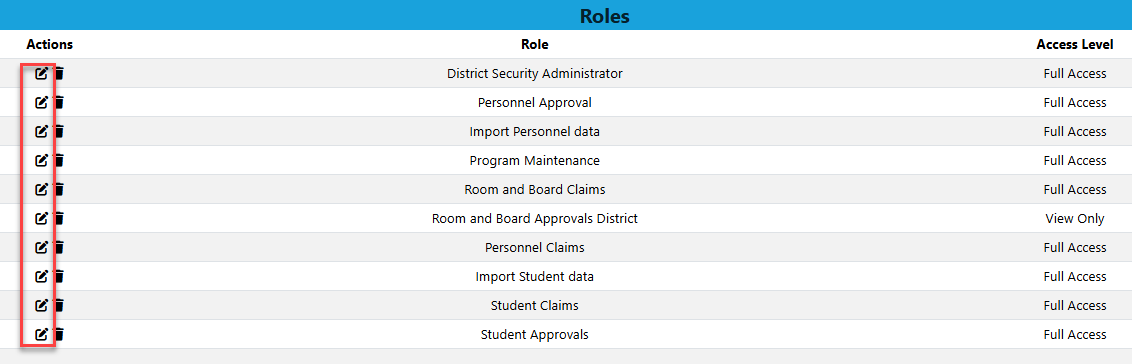Delete the Import Student data role
The image size is (1132, 364).
pyautogui.click(x=59, y=276)
